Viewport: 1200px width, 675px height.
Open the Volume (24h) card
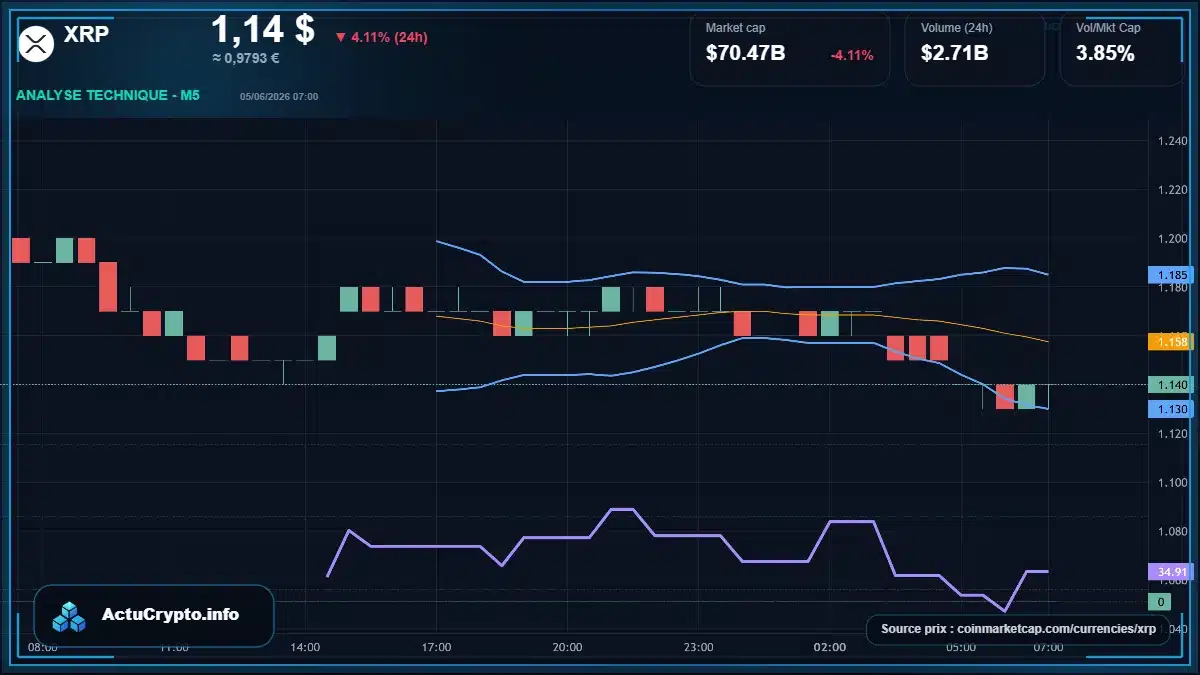(x=974, y=48)
